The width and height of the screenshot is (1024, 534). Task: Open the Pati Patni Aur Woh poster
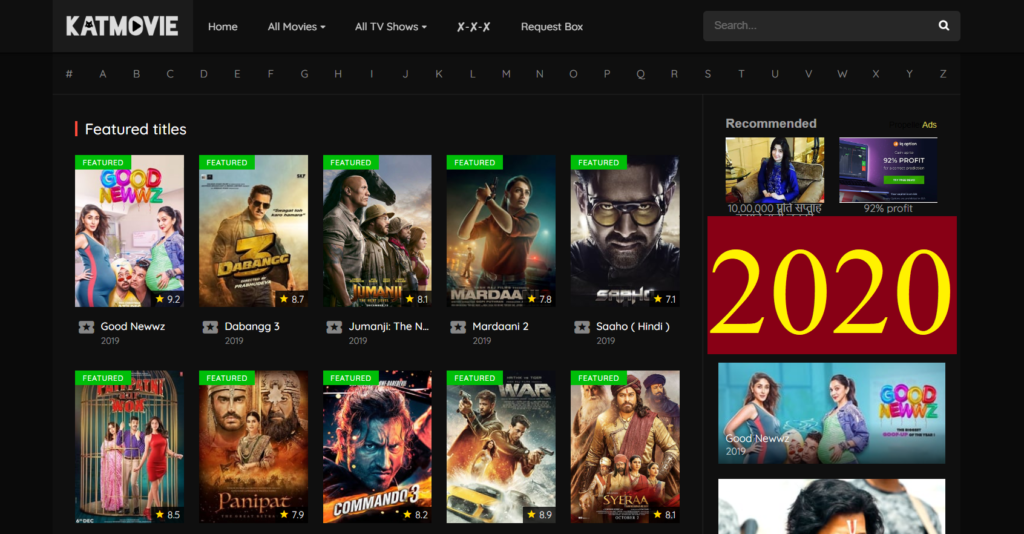(x=129, y=447)
